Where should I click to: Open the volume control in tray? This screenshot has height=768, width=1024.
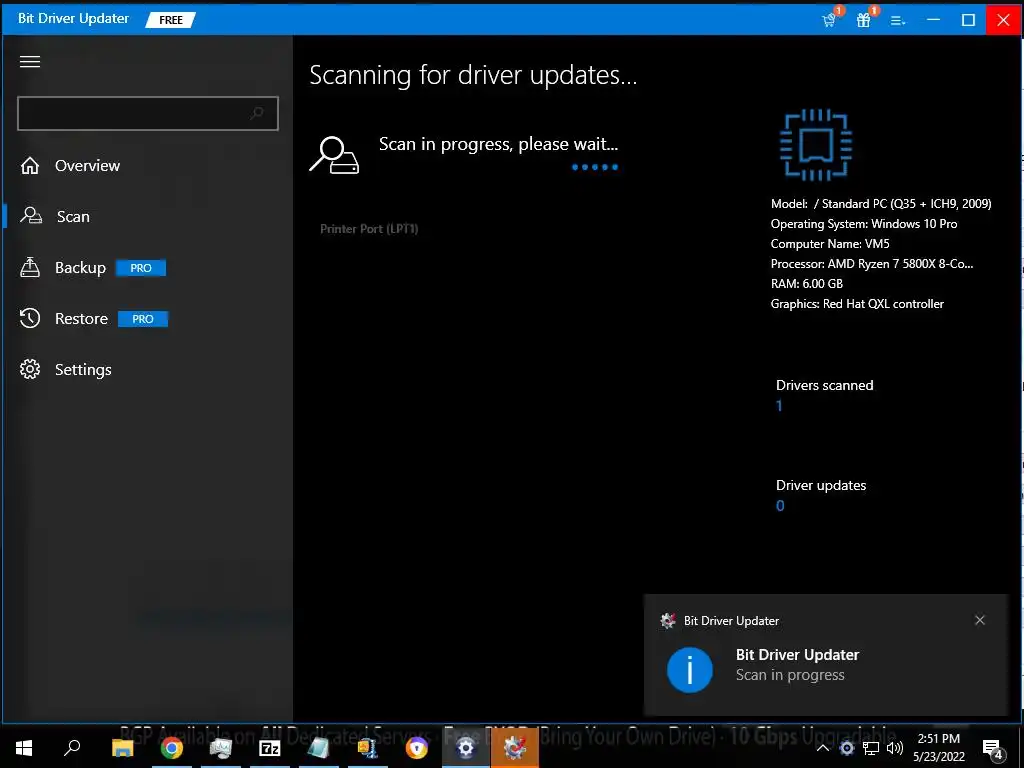tap(895, 748)
